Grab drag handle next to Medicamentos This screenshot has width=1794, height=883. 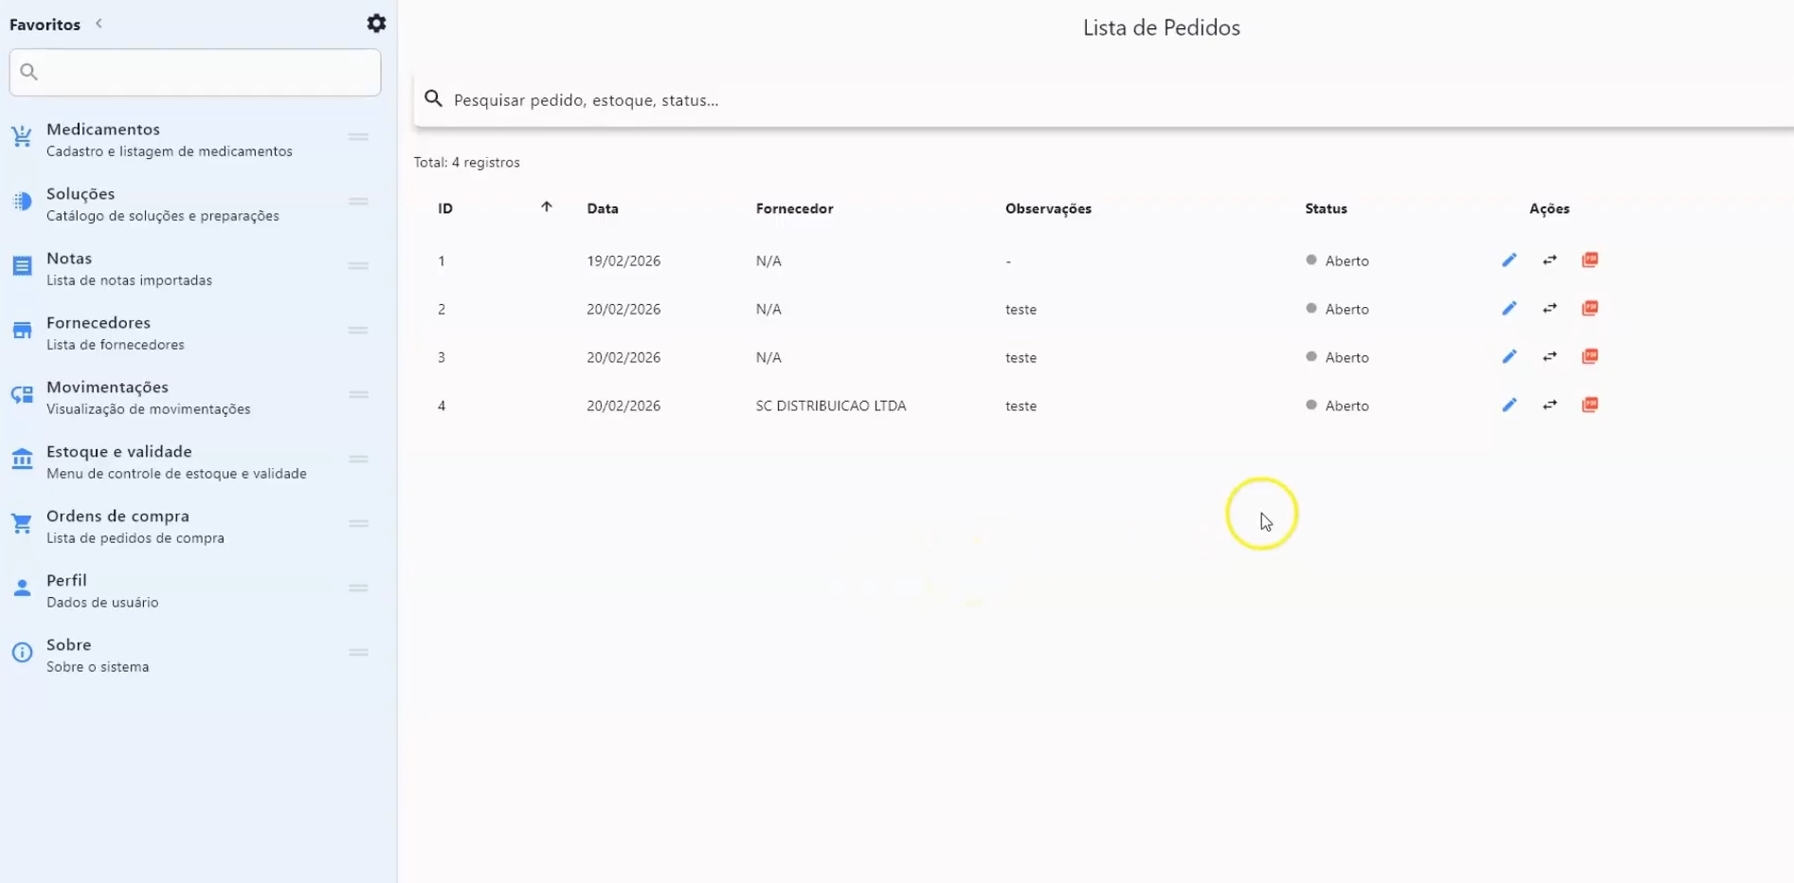358,137
